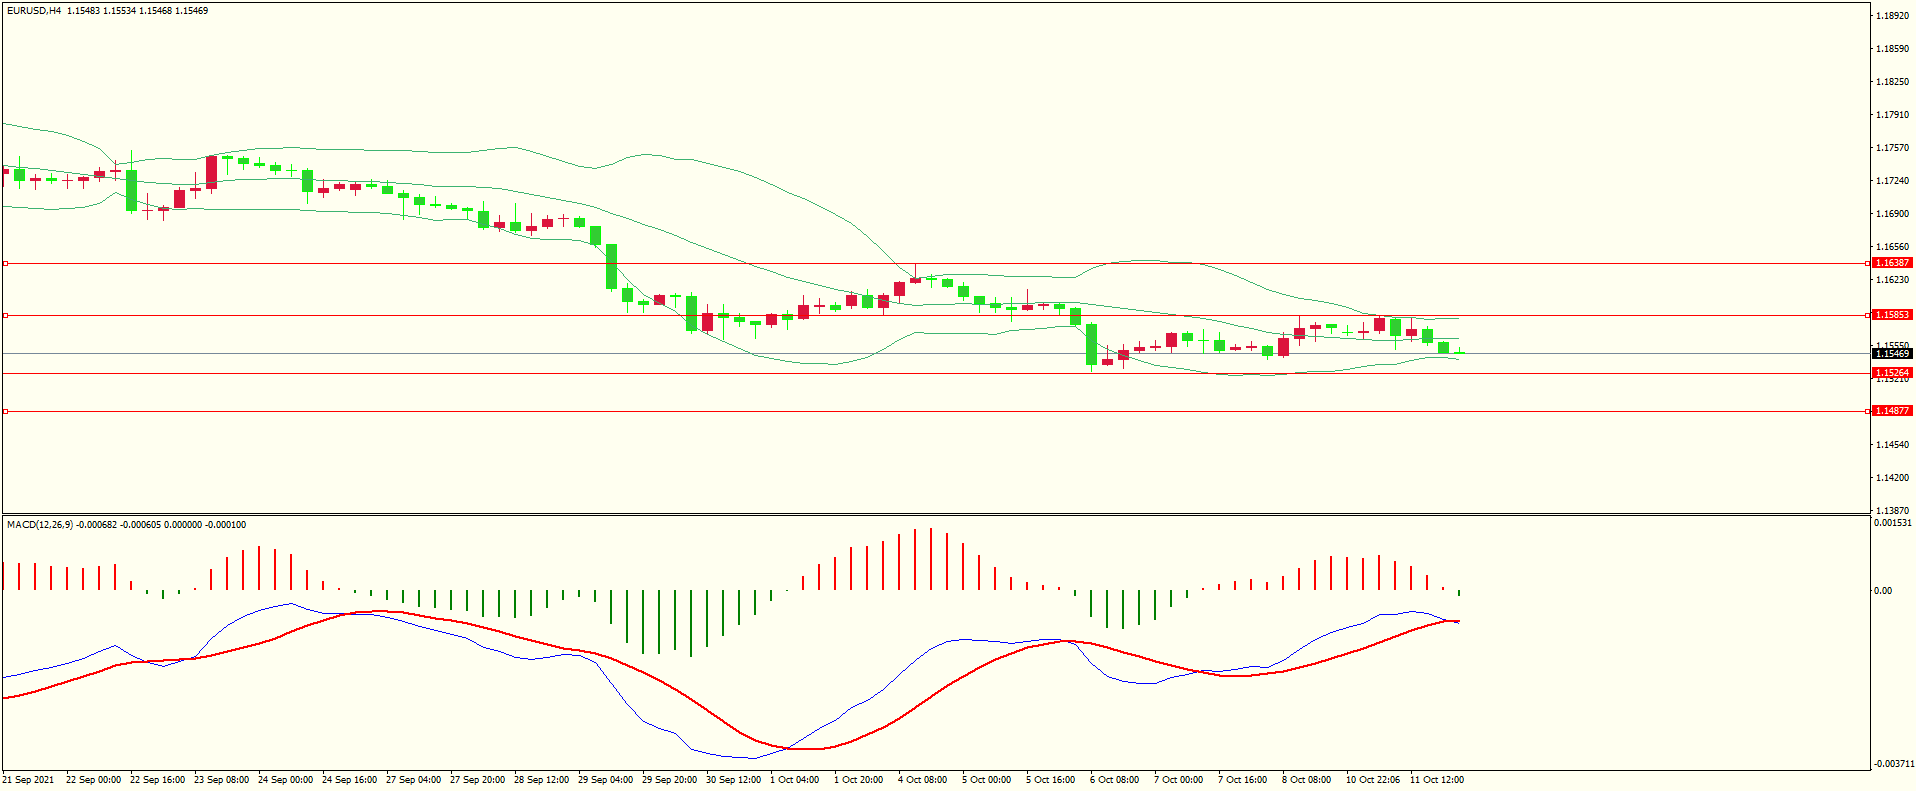This screenshot has height=791, width=1916.
Task: Click the 21 Sep 2021 date label
Action: click(29, 780)
